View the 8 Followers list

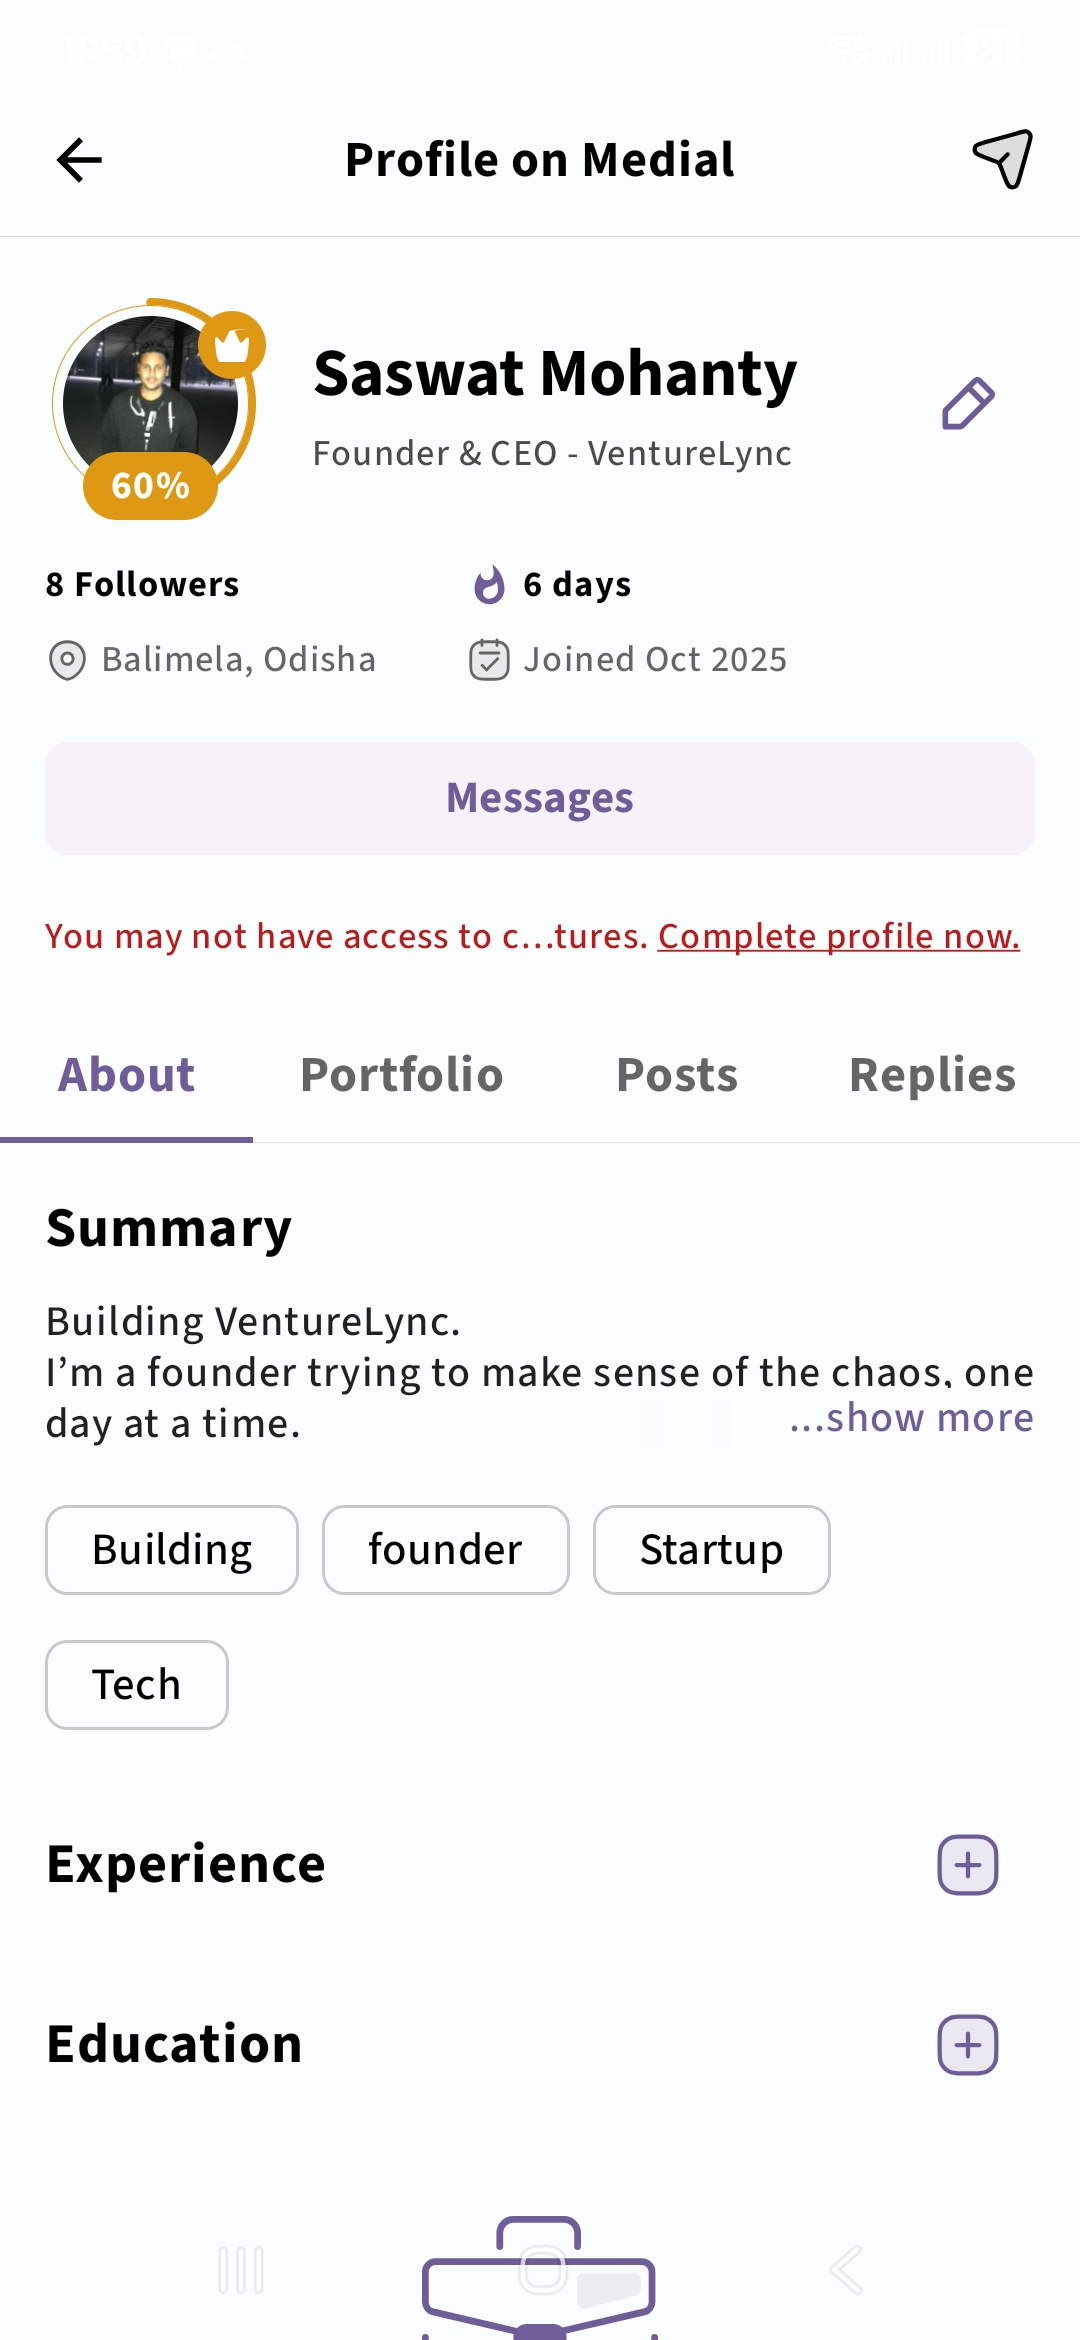(143, 585)
